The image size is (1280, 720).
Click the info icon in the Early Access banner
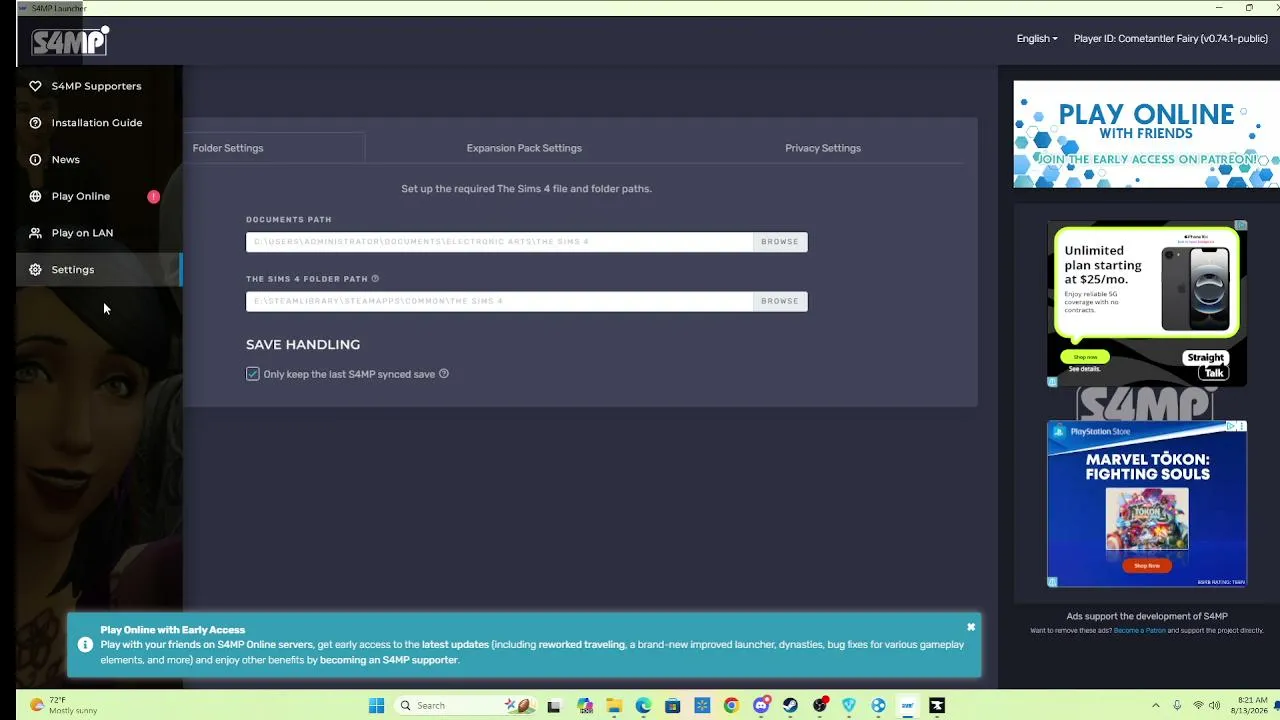[x=84, y=645]
